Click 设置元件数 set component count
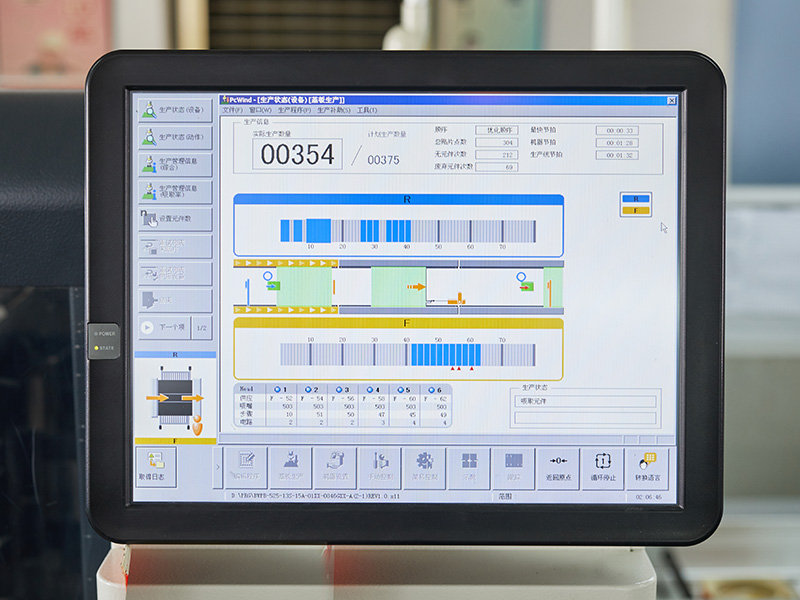The width and height of the screenshot is (800, 600). tap(175, 217)
